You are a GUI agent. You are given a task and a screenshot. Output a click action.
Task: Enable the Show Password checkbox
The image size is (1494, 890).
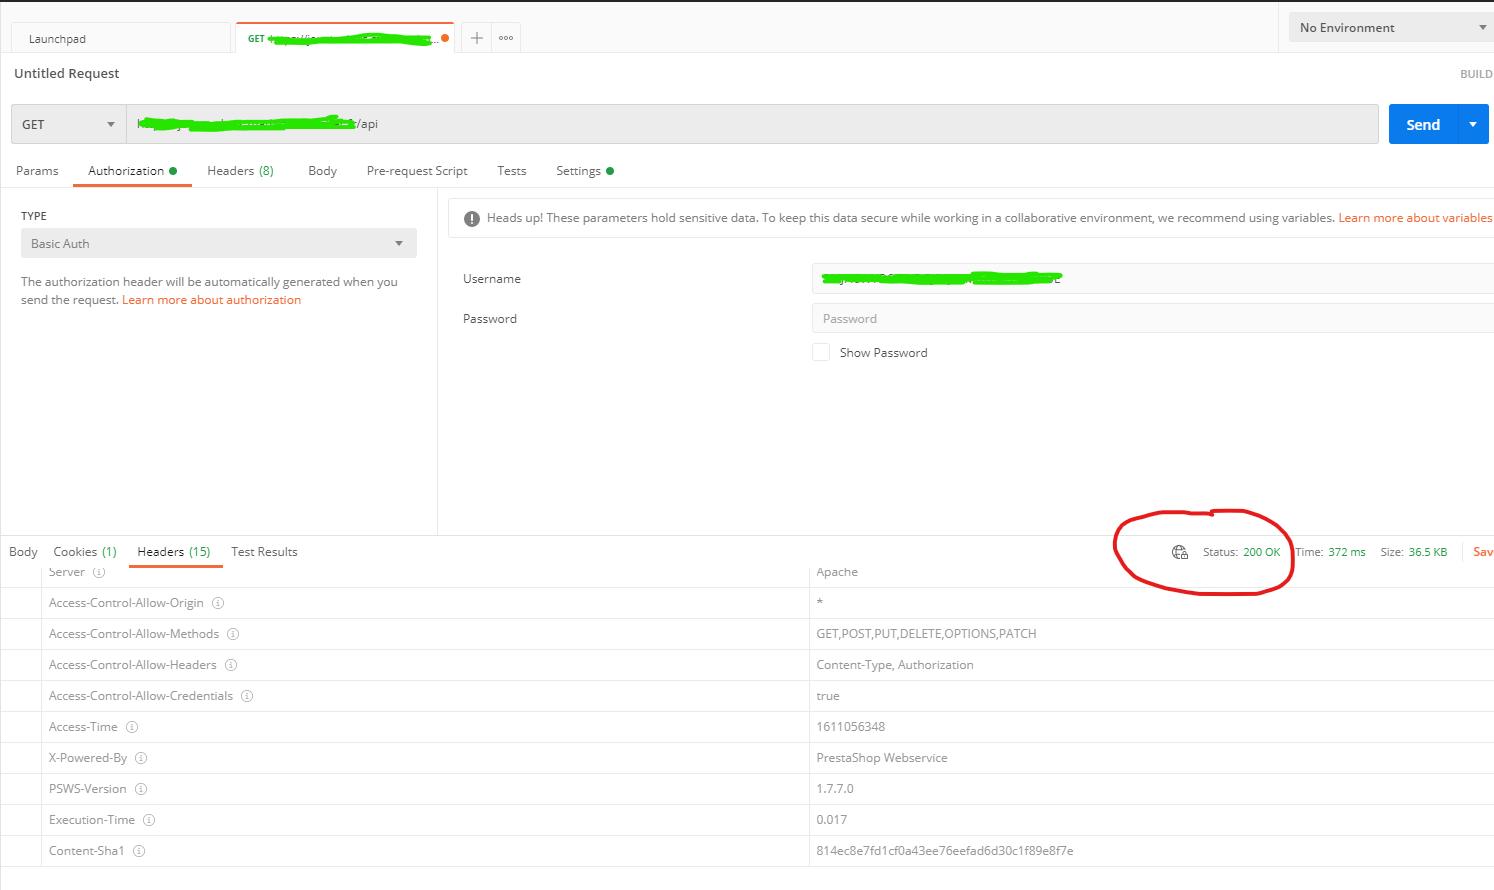pos(821,352)
